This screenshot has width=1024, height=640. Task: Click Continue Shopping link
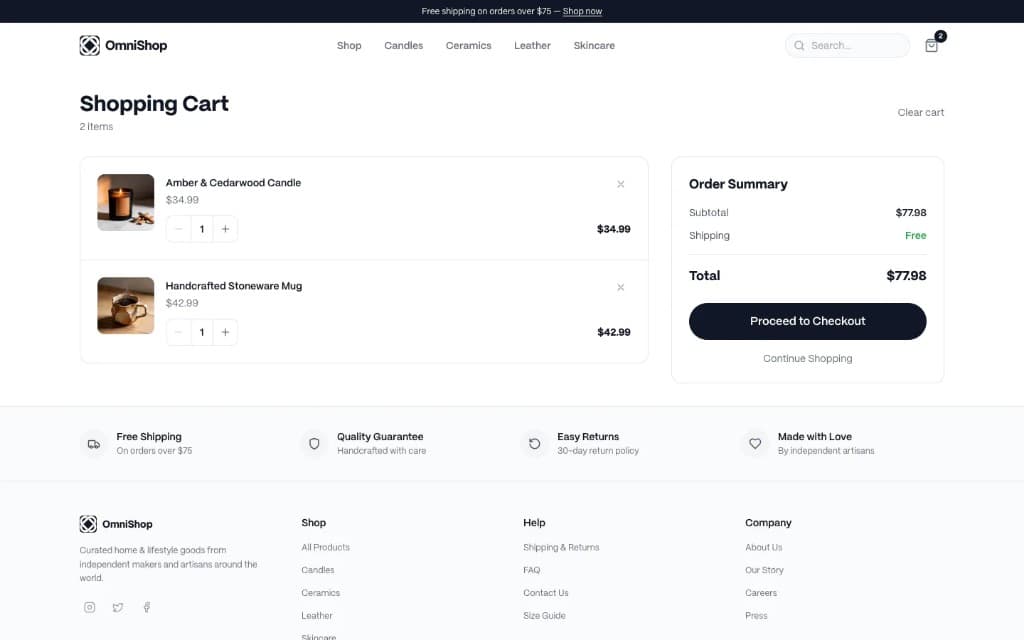point(807,359)
